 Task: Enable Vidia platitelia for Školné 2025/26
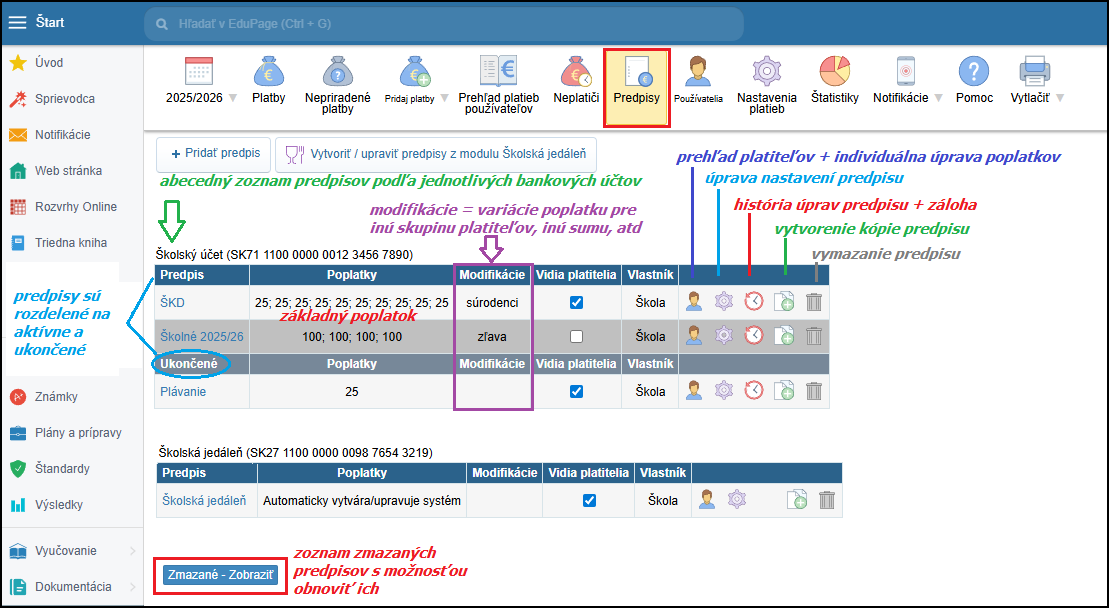(576, 337)
